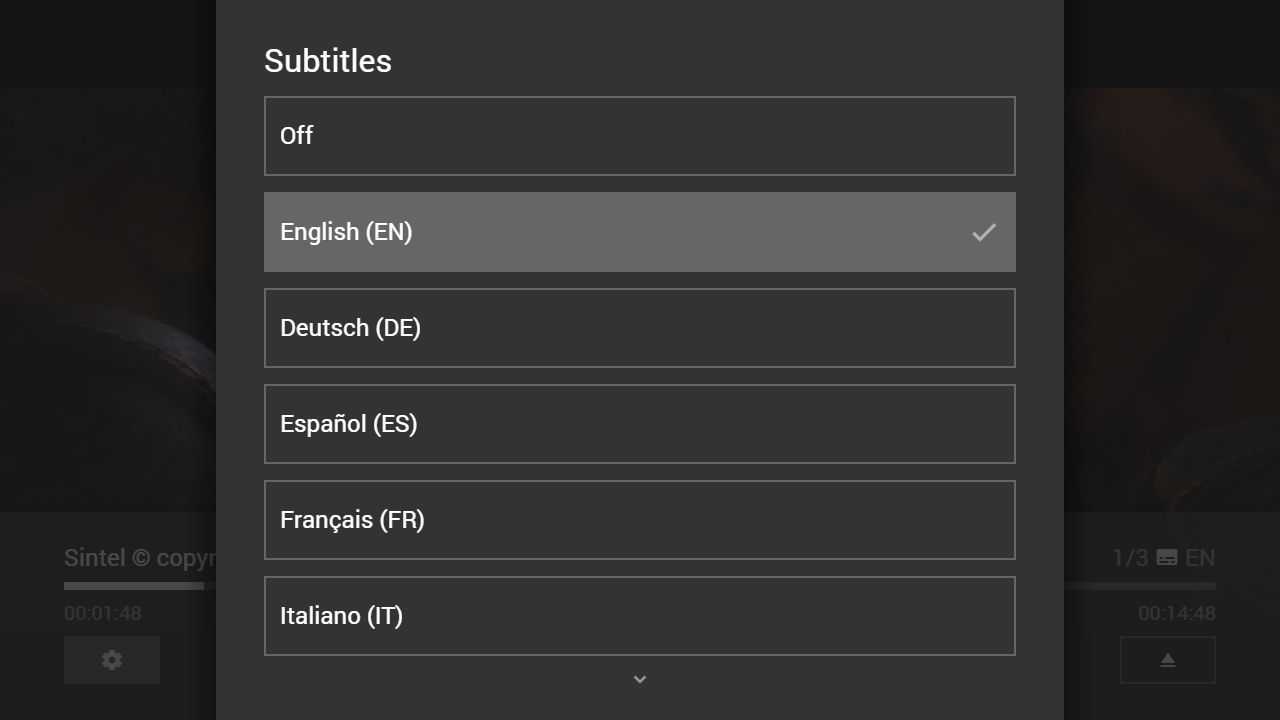Screen dimensions: 1280x720
Task: Dismiss dialog via dimmed video area left
Action: [107, 300]
